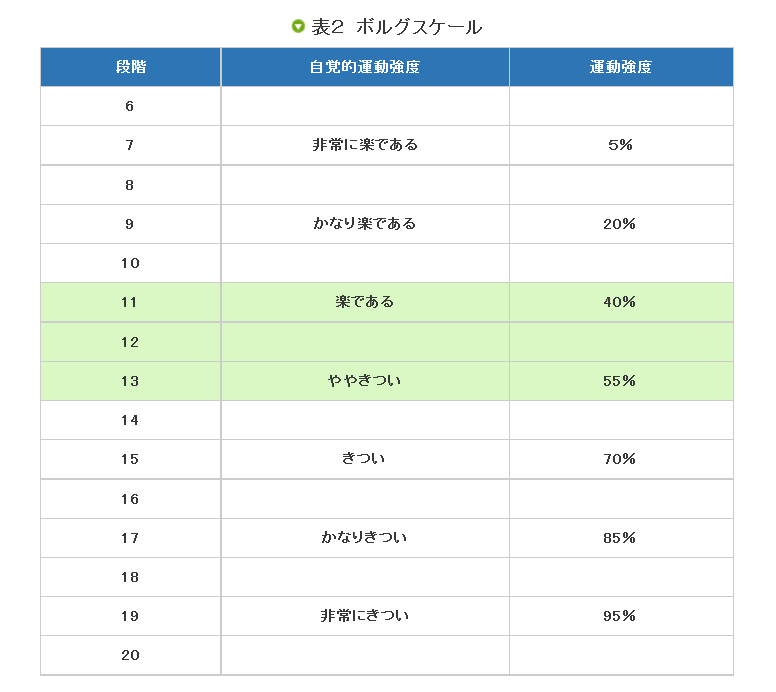Click the 自覚的運動強度 column header
Screen dimensions: 776x692
[x=365, y=67]
